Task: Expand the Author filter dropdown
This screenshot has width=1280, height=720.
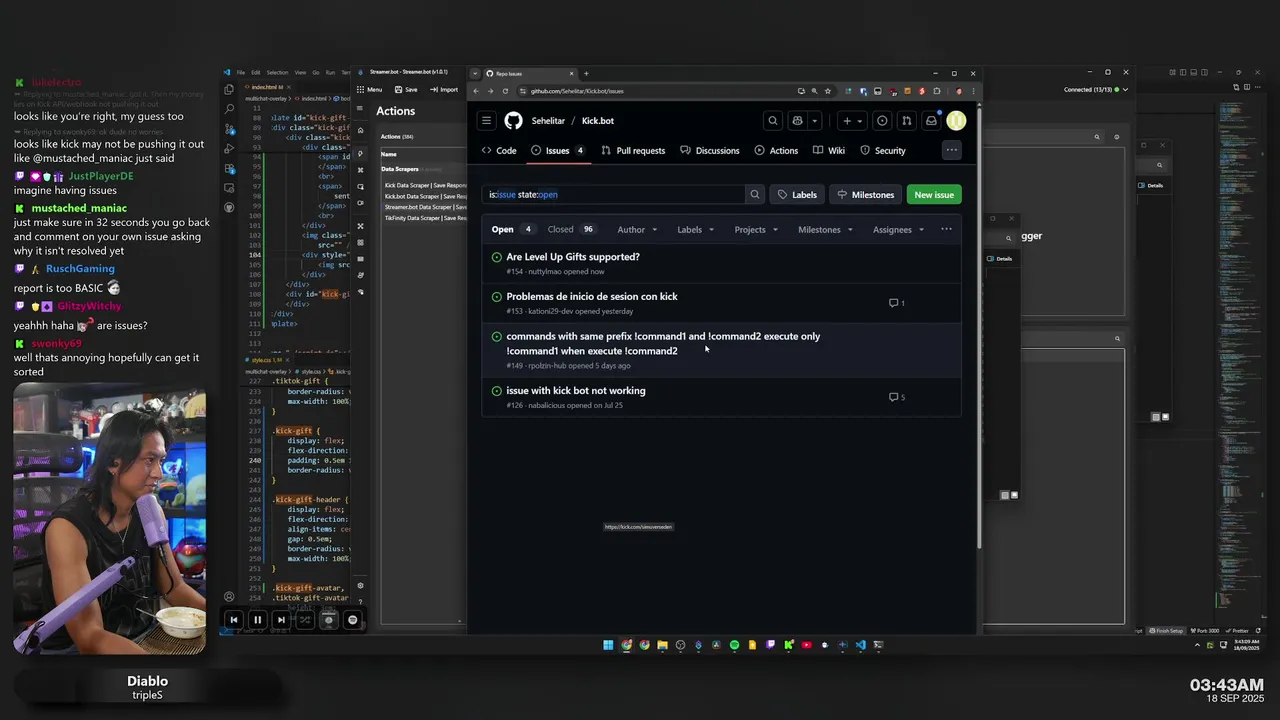Action: click(x=637, y=230)
